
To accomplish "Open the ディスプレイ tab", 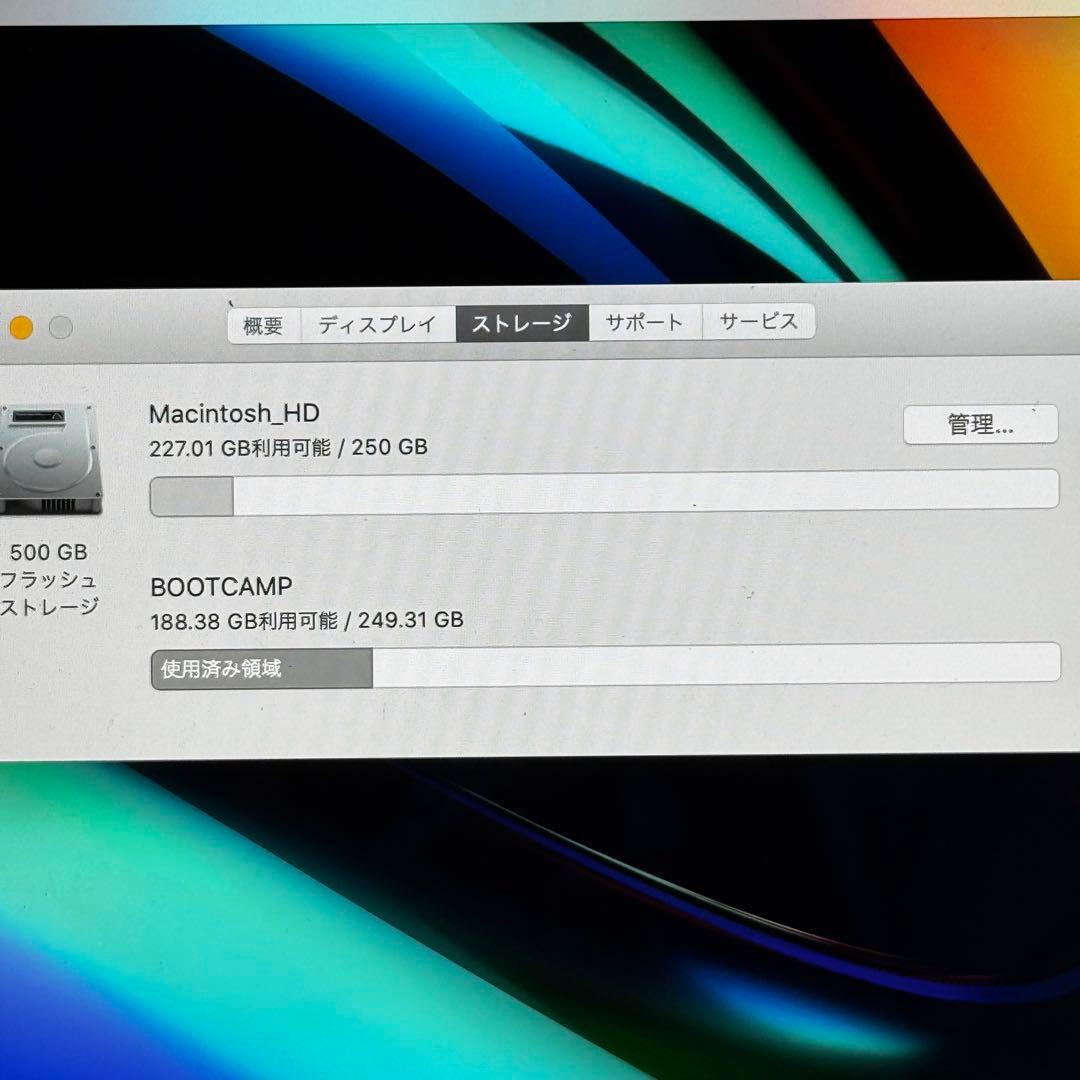I will (376, 323).
